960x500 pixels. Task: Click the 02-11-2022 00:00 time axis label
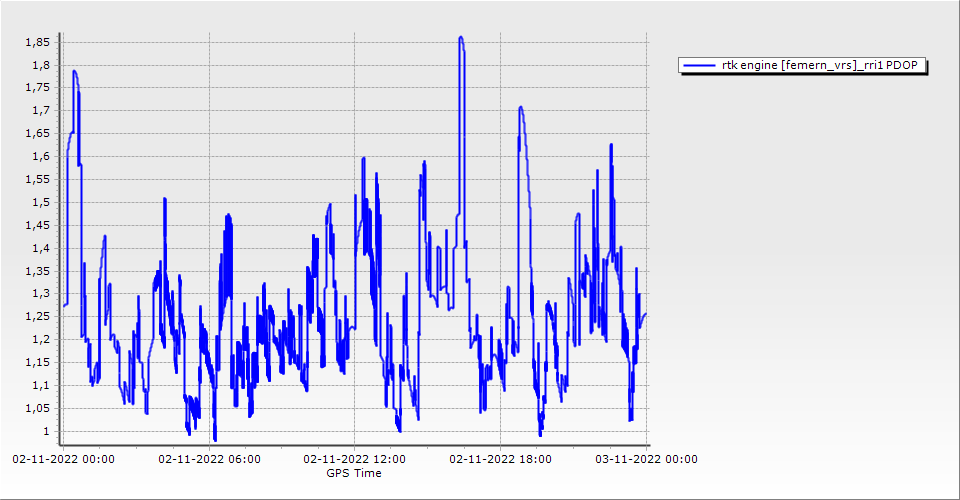[x=63, y=460]
